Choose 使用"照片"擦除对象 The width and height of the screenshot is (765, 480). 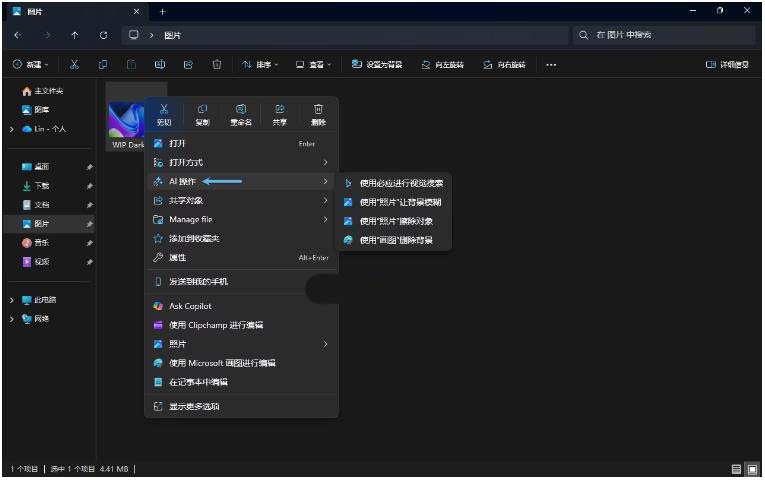pos(395,221)
